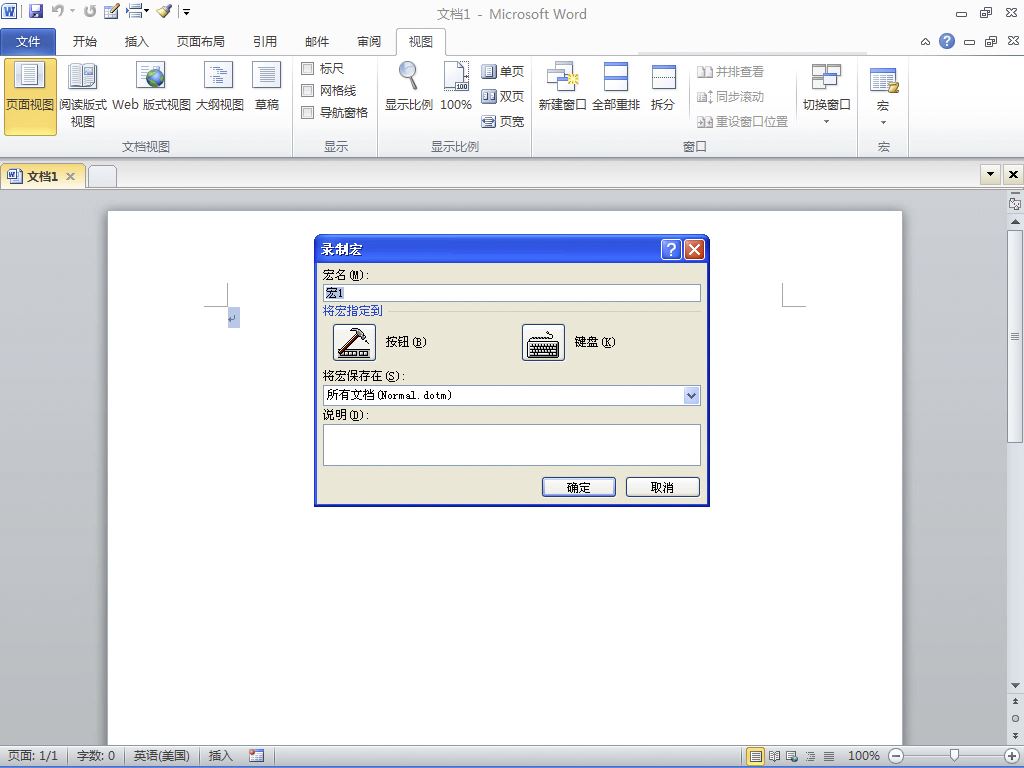Click macro recording icon in status bar
Viewport: 1024px width, 768px height.
257,756
